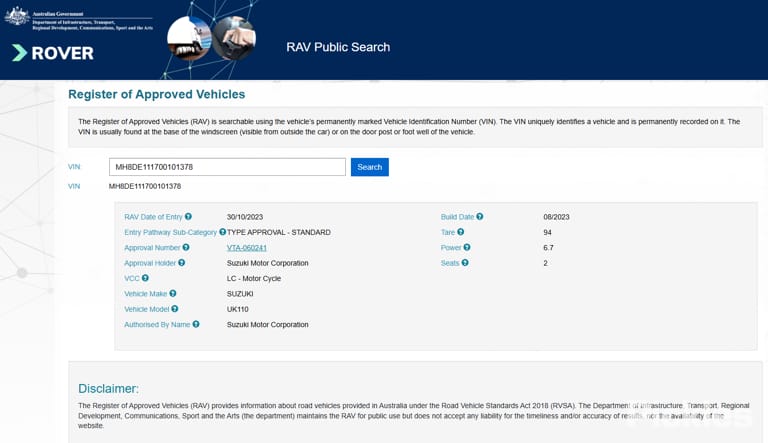Click build date value 08/2023
The image size is (768, 443).
556,217
